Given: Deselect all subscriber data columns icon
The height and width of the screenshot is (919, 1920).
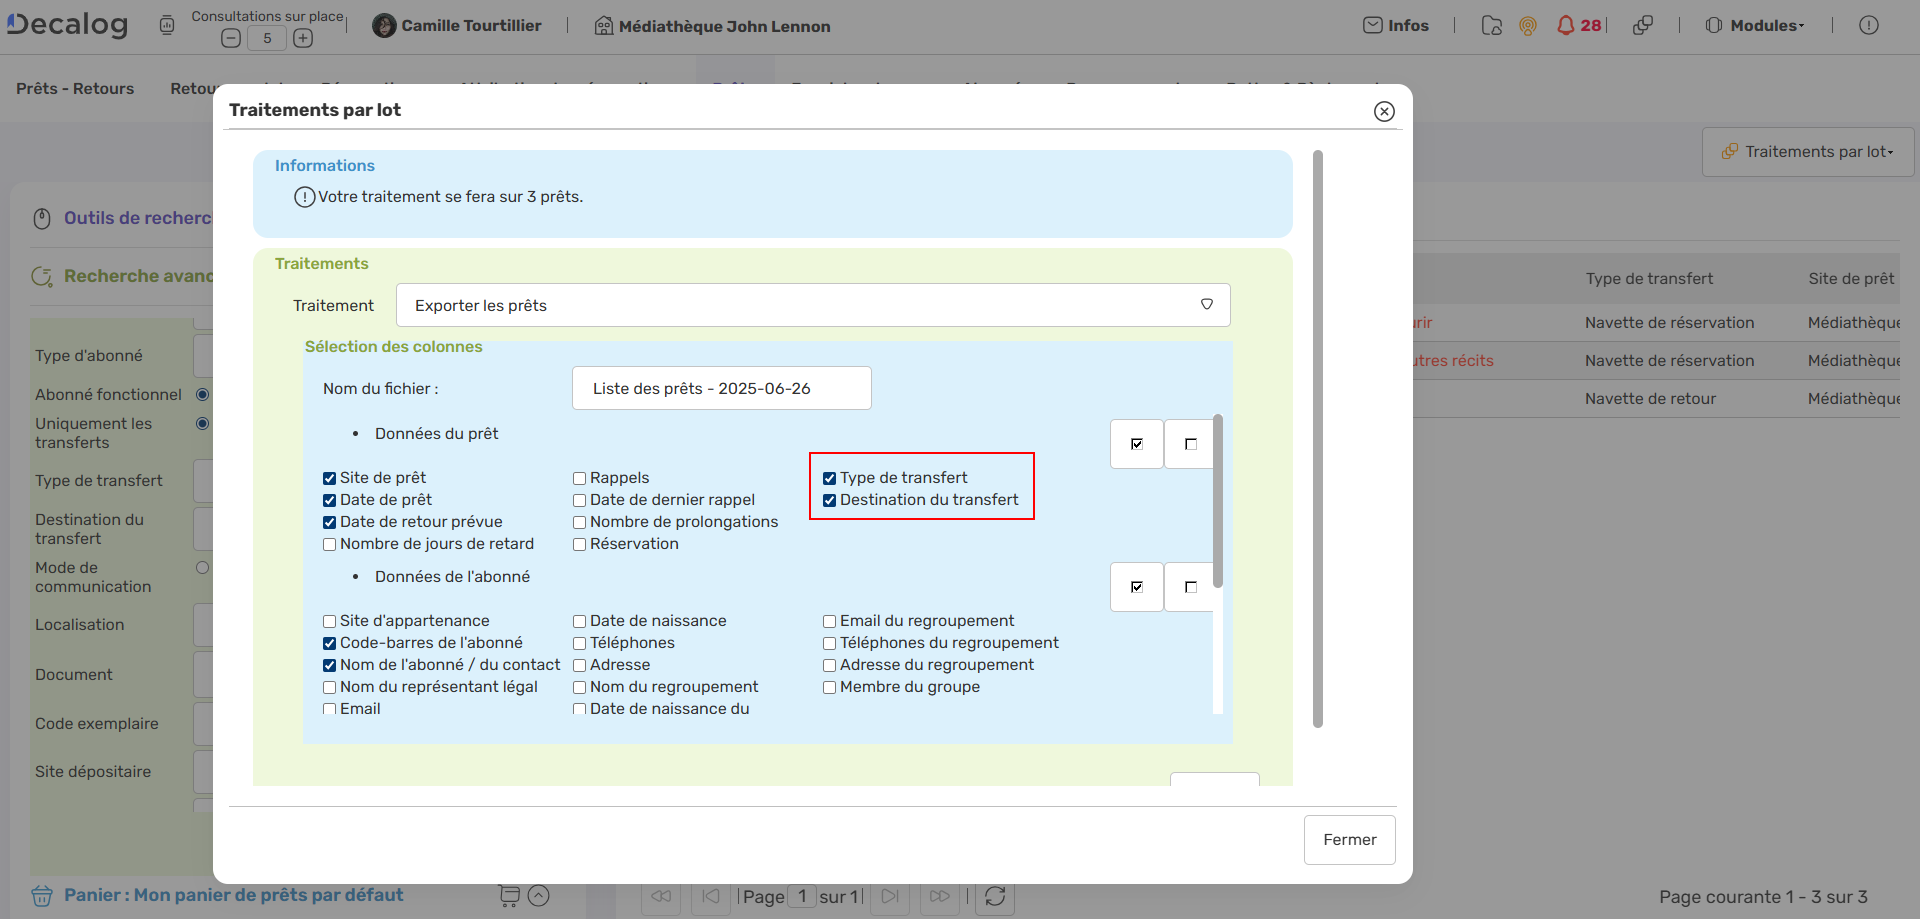Looking at the screenshot, I should 1190,587.
